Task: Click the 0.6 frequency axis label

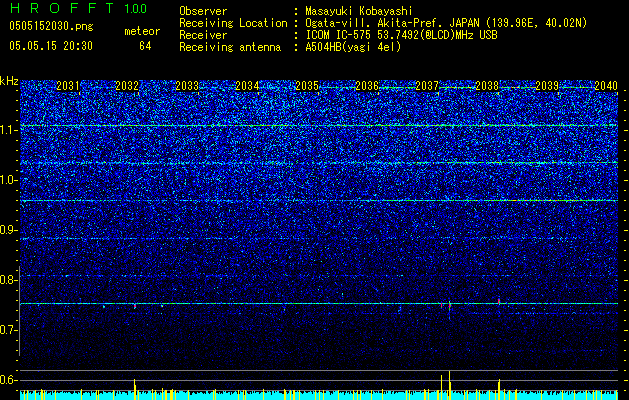Action: (x=8, y=380)
